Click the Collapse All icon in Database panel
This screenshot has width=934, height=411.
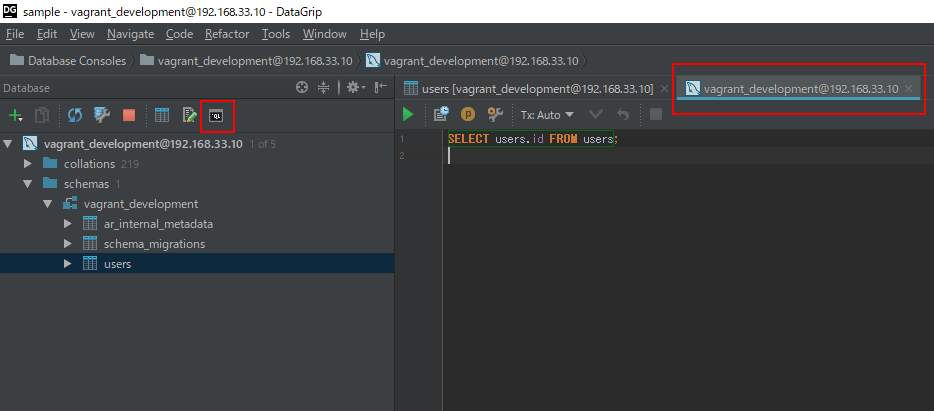pyautogui.click(x=323, y=88)
